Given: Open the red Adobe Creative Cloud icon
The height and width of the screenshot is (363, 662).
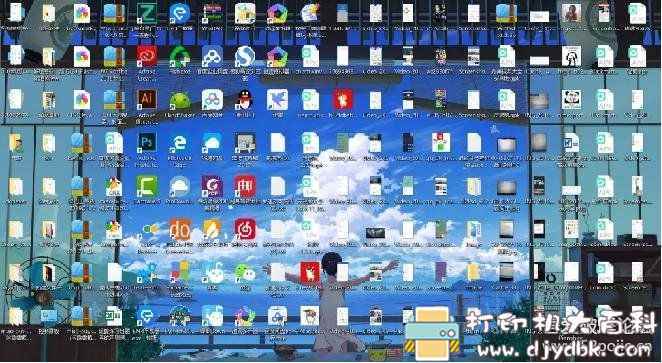Looking at the screenshot, I should (147, 56).
